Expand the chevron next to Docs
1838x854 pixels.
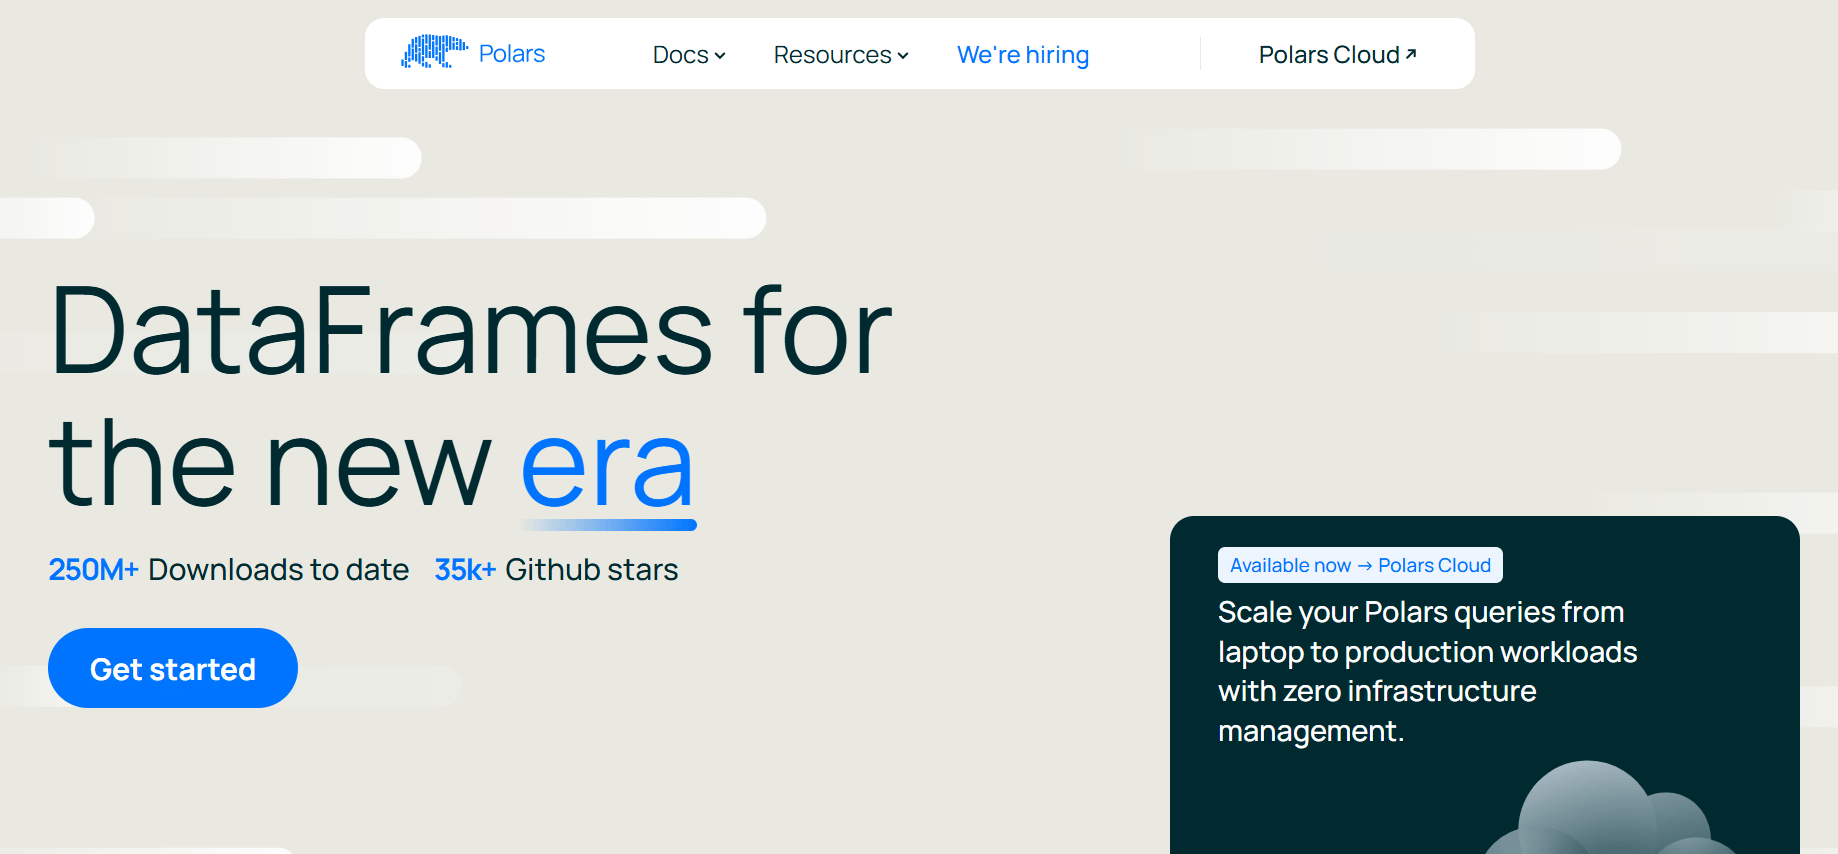click(720, 56)
